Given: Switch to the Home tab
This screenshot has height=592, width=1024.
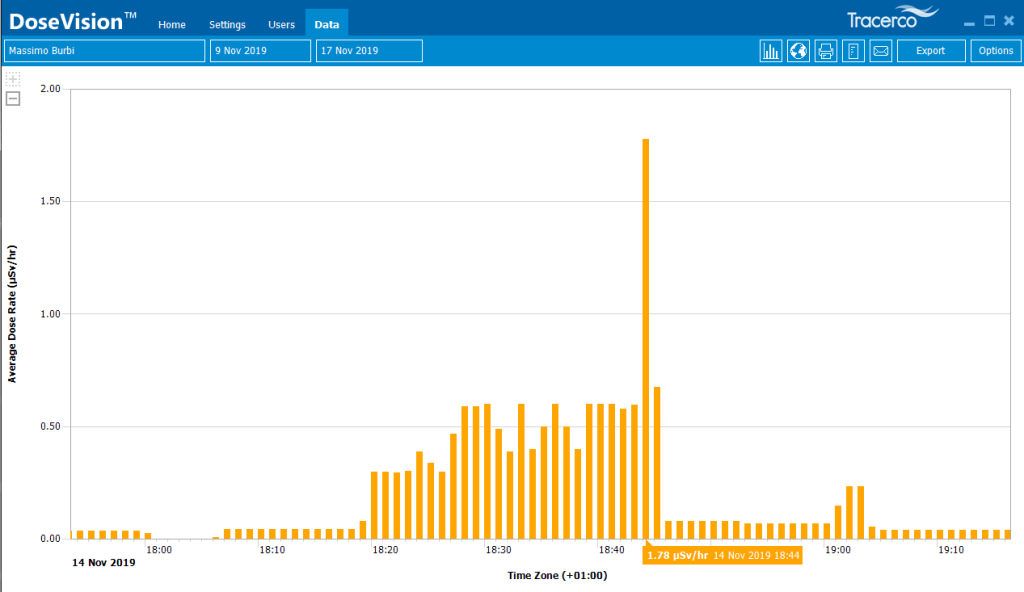Looking at the screenshot, I should pos(172,24).
